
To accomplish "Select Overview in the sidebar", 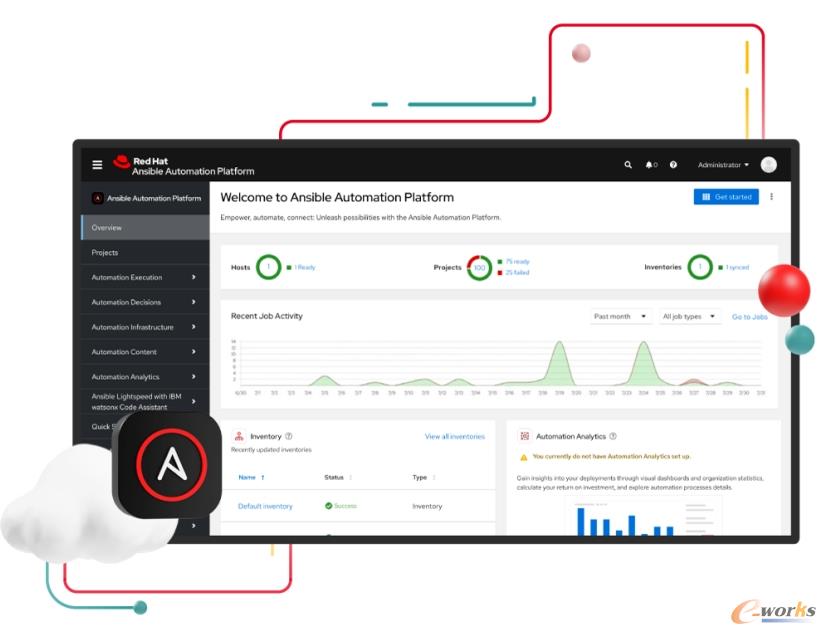I will point(145,227).
